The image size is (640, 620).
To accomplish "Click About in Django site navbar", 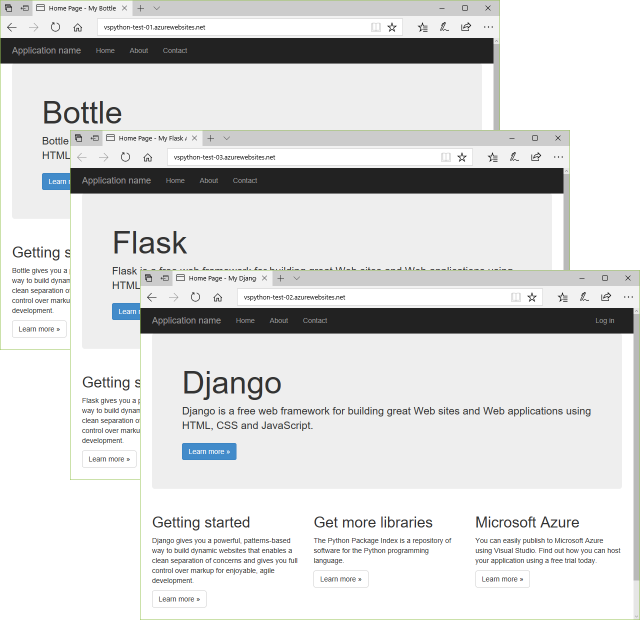I will 279,320.
